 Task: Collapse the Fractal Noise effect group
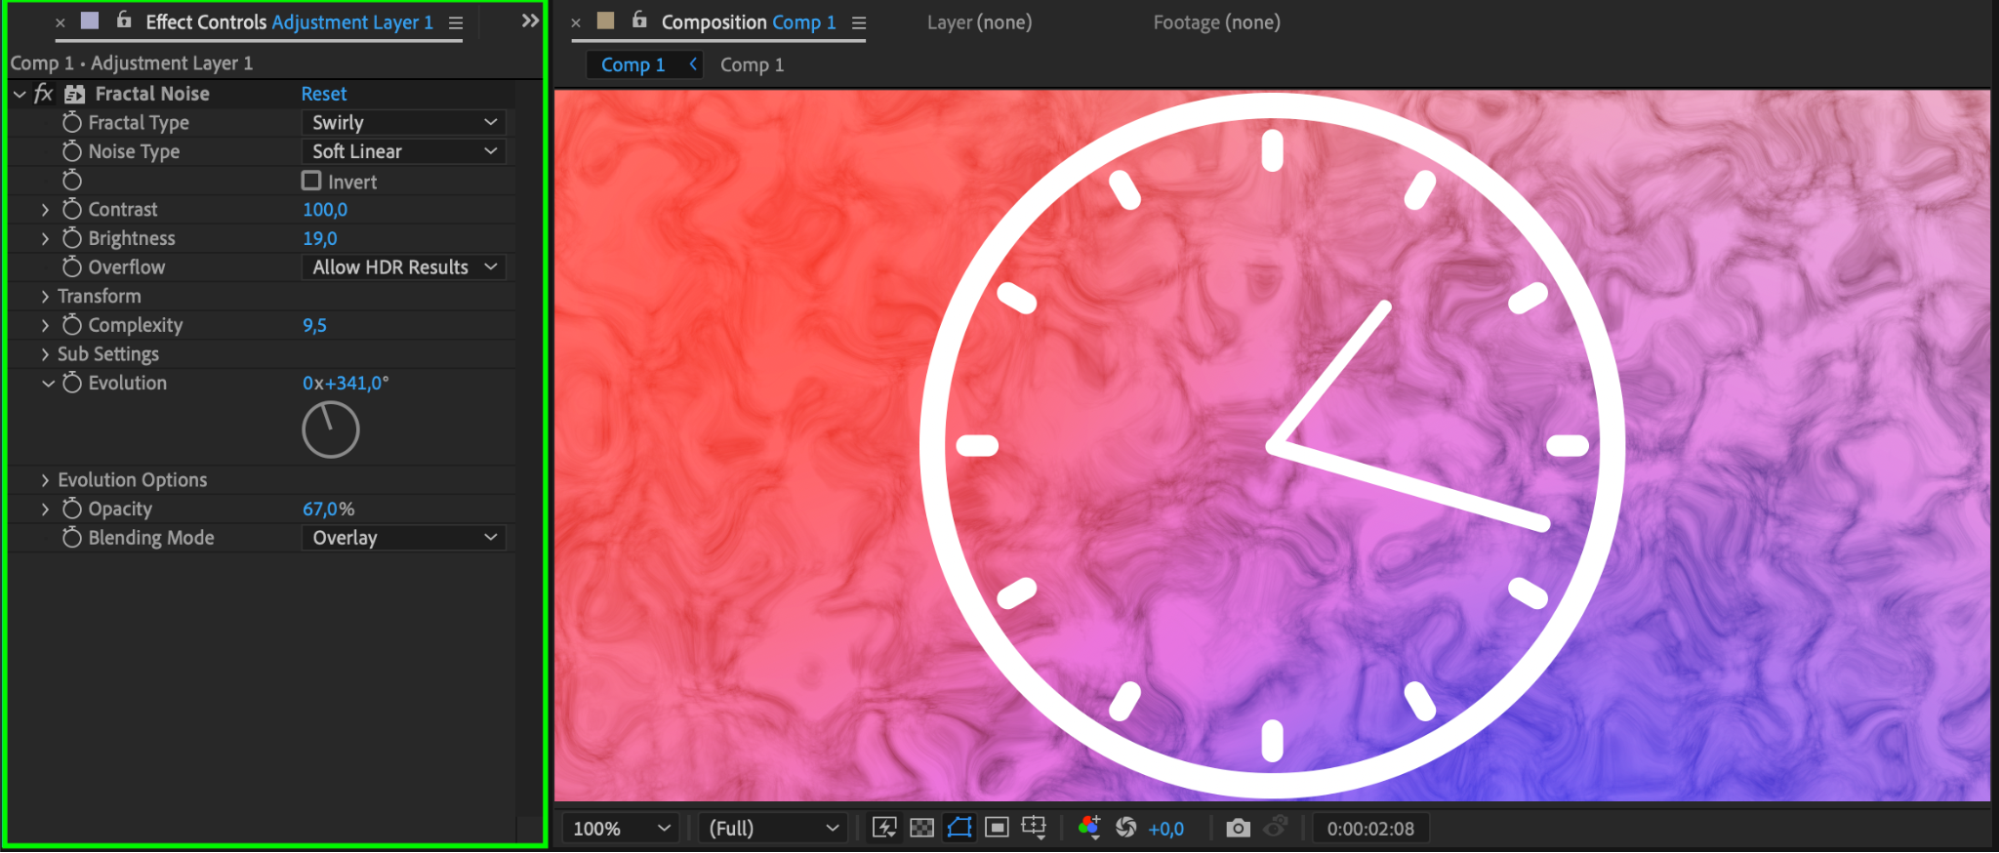pos(19,94)
